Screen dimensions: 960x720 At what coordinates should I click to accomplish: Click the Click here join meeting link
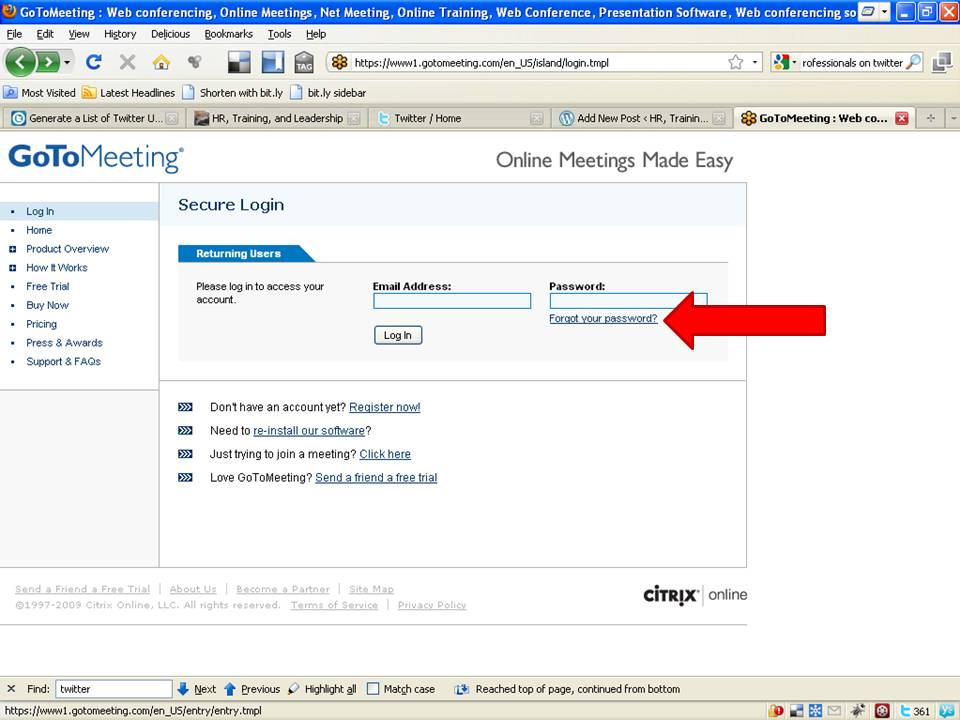385,454
